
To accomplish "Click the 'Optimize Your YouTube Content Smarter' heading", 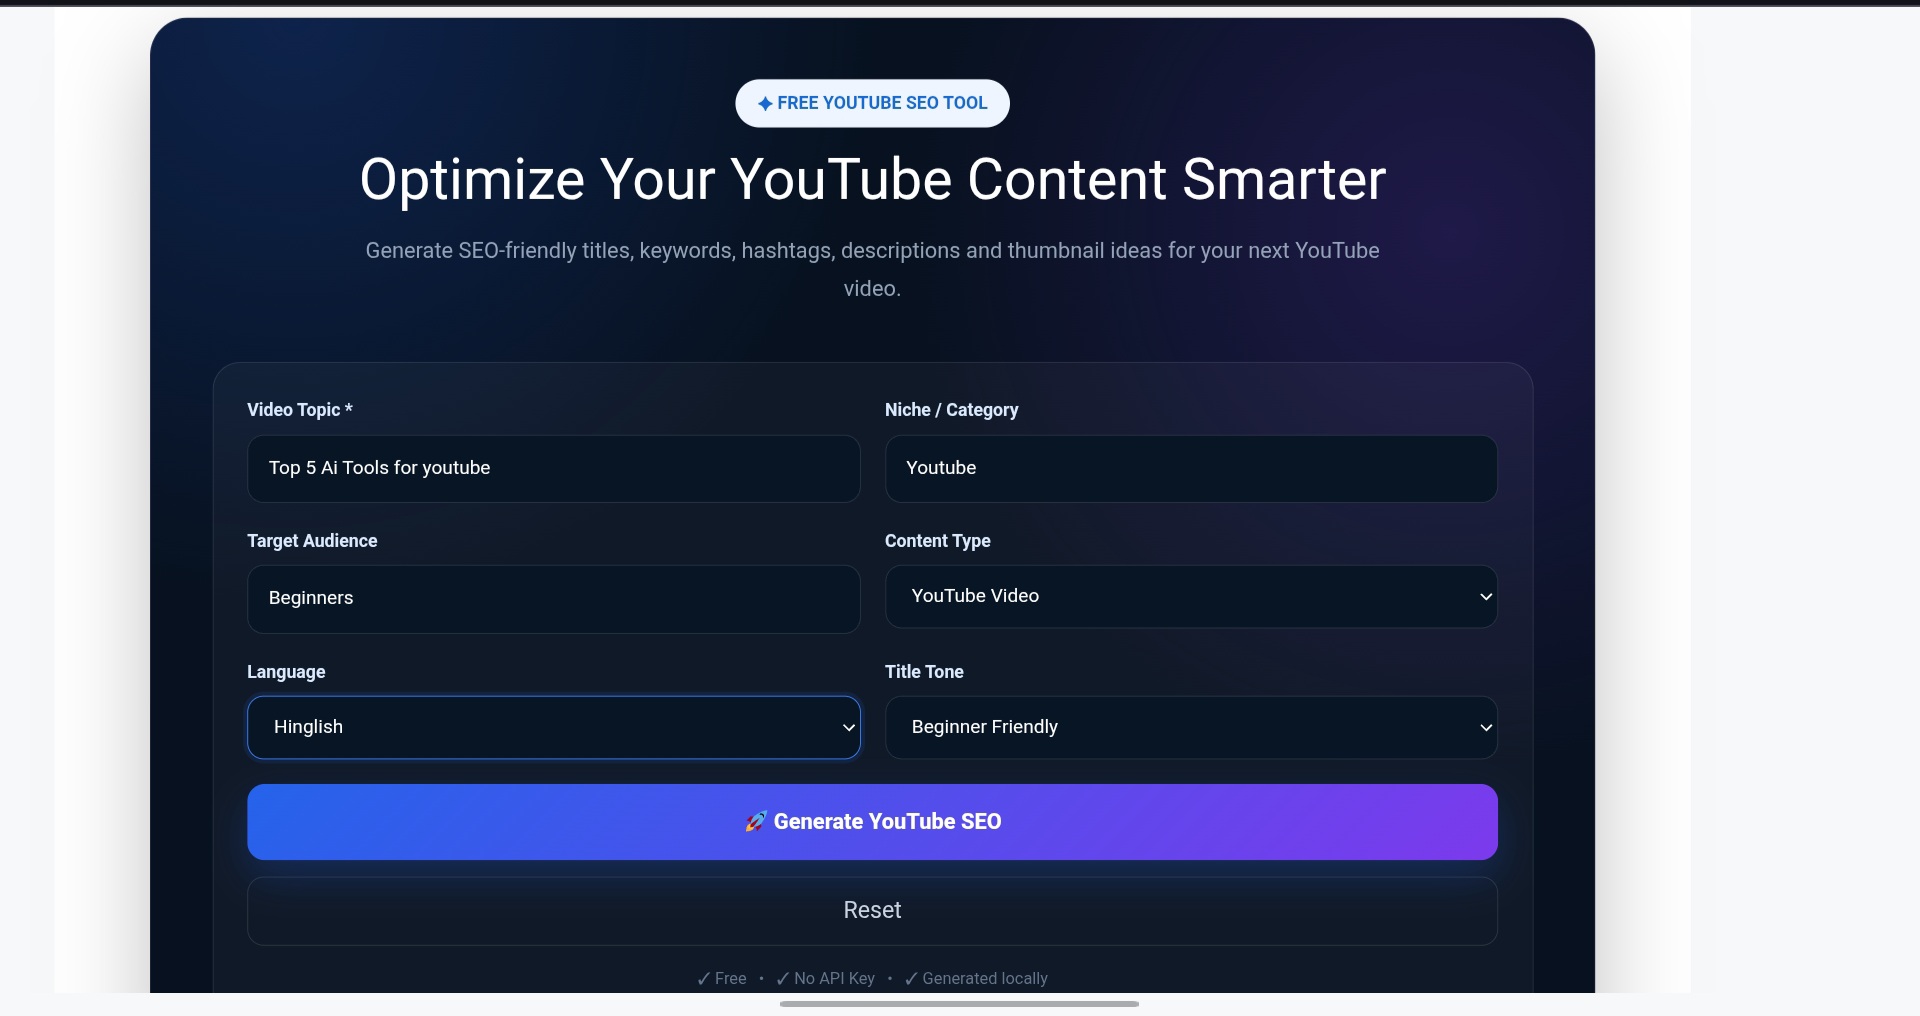I will click(872, 180).
